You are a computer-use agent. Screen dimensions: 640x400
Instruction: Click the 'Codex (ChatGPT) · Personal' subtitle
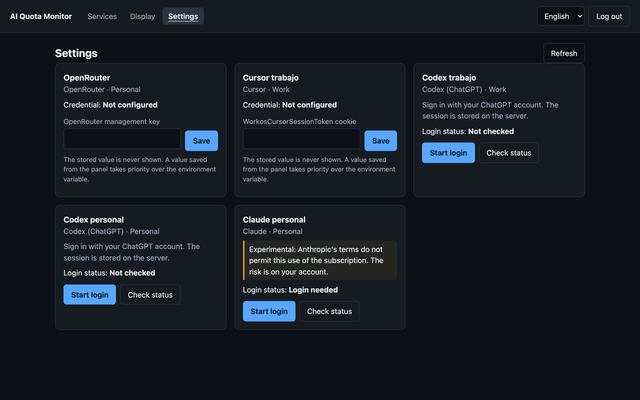point(111,231)
